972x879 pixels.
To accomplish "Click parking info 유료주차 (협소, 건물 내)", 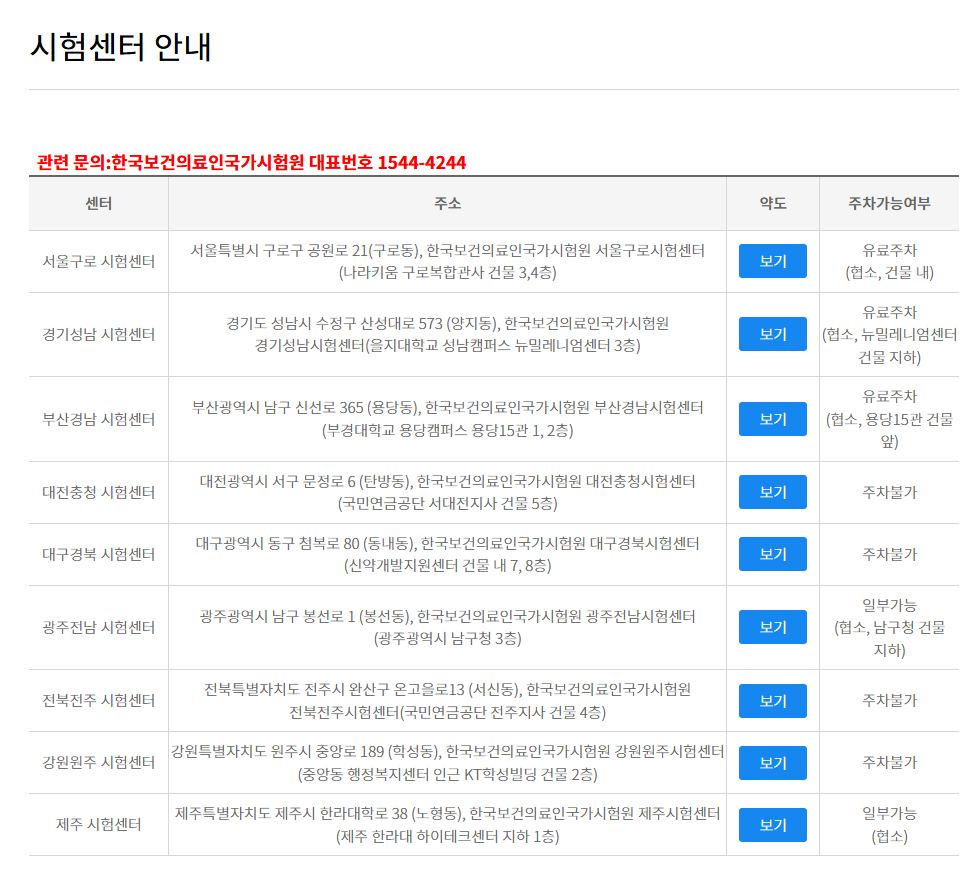I will click(x=889, y=262).
